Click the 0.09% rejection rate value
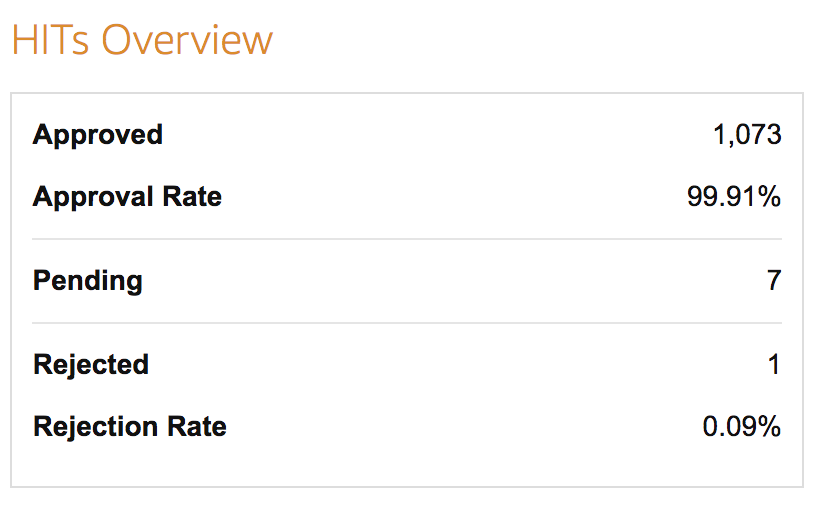The image size is (828, 532). pyautogui.click(x=741, y=426)
